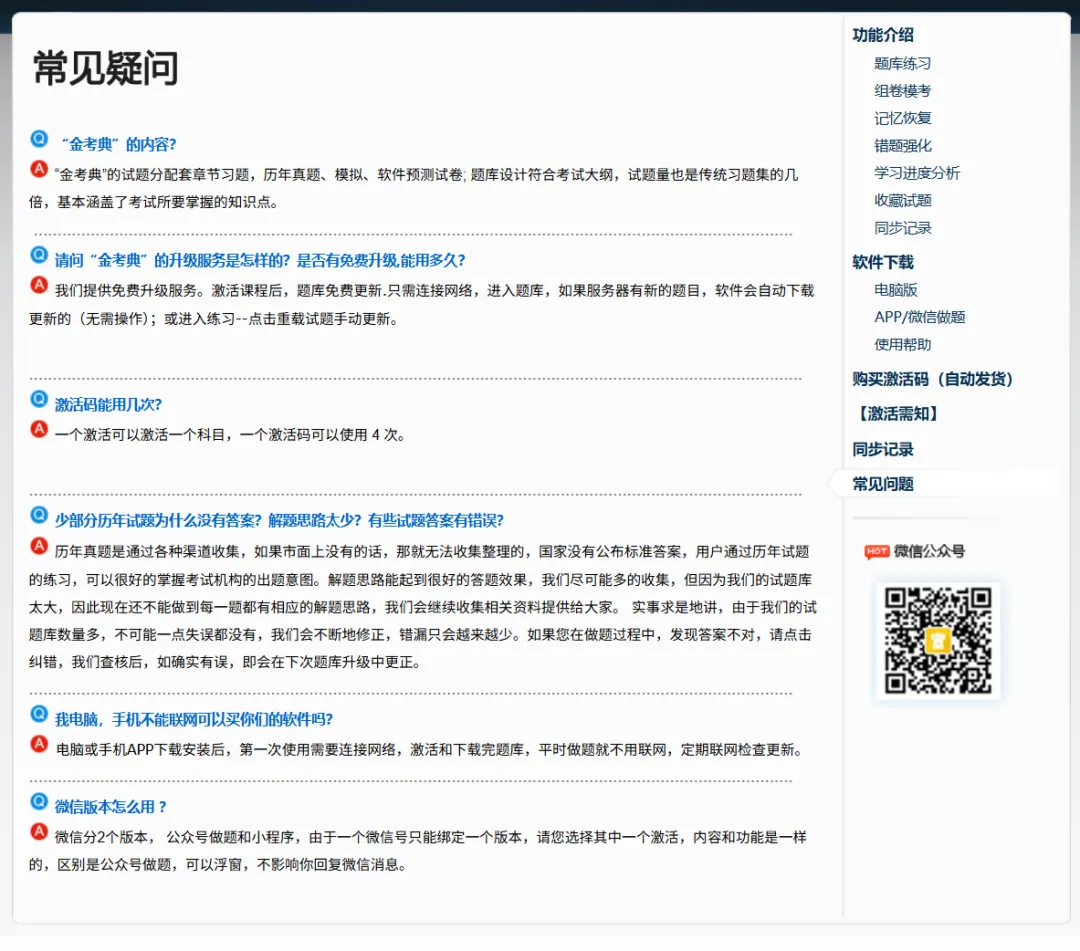The image size is (1080, 951).
Task: Open the APP/微信做题 download link
Action: point(920,317)
